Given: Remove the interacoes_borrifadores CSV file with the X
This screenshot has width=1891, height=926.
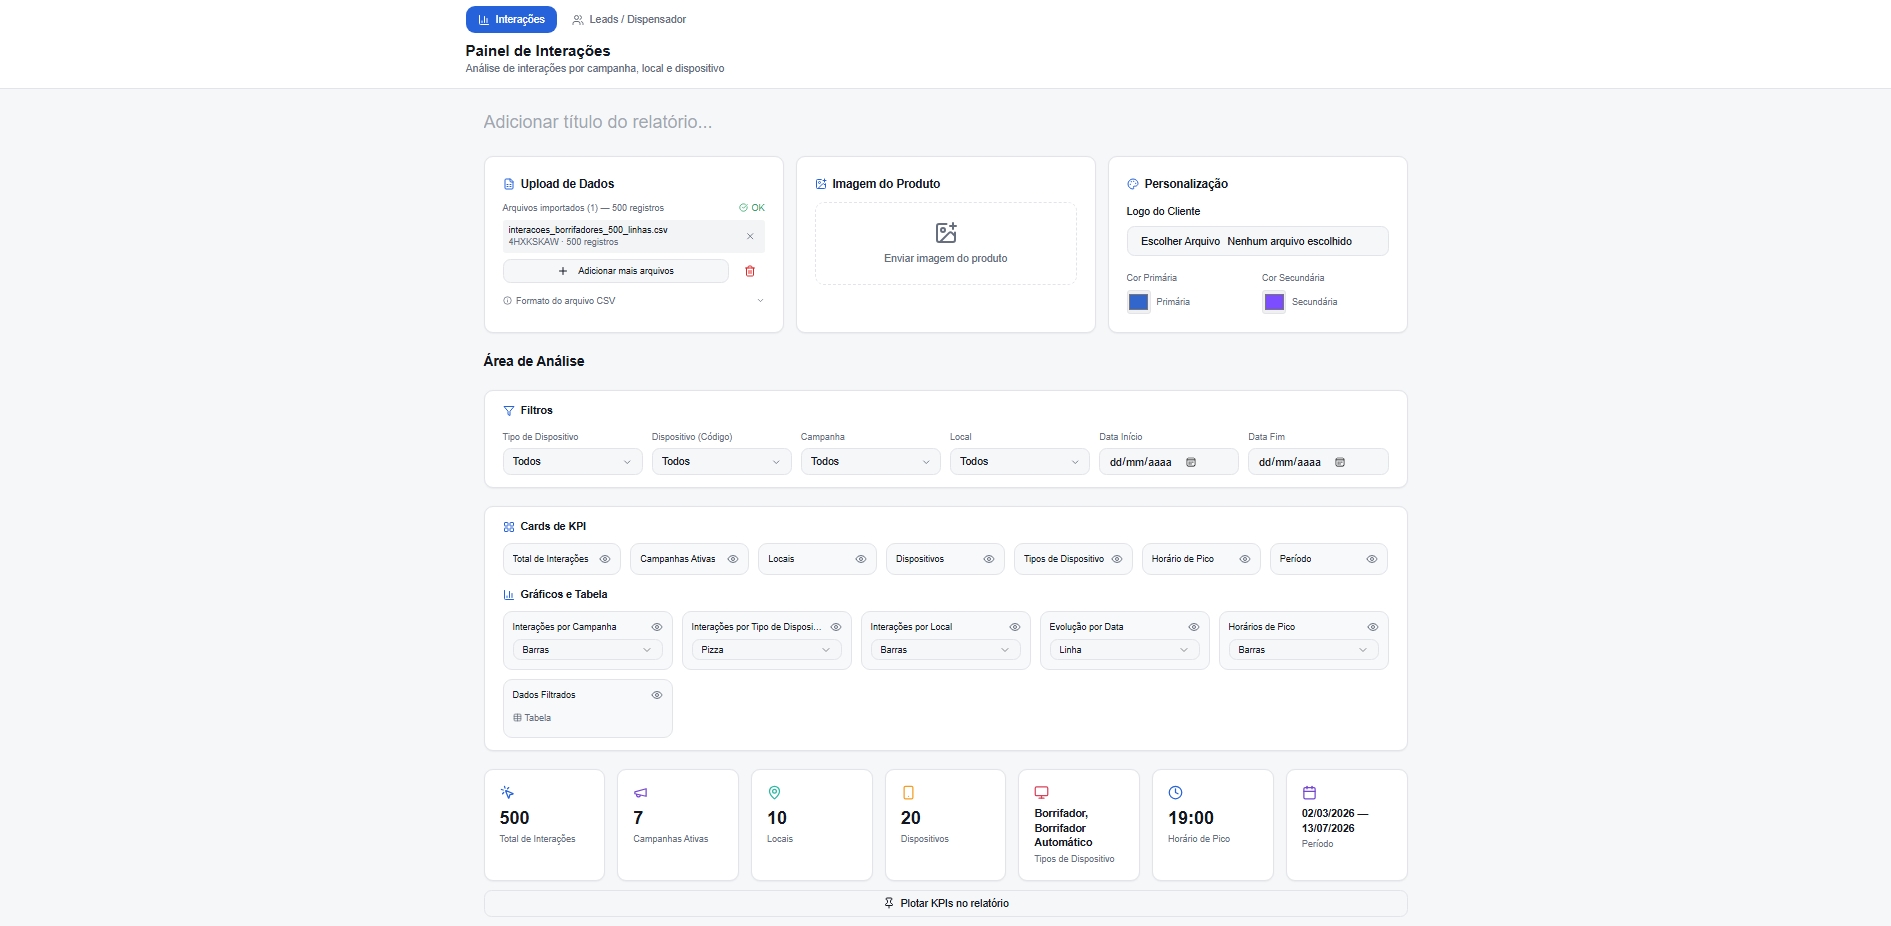Looking at the screenshot, I should [x=750, y=236].
